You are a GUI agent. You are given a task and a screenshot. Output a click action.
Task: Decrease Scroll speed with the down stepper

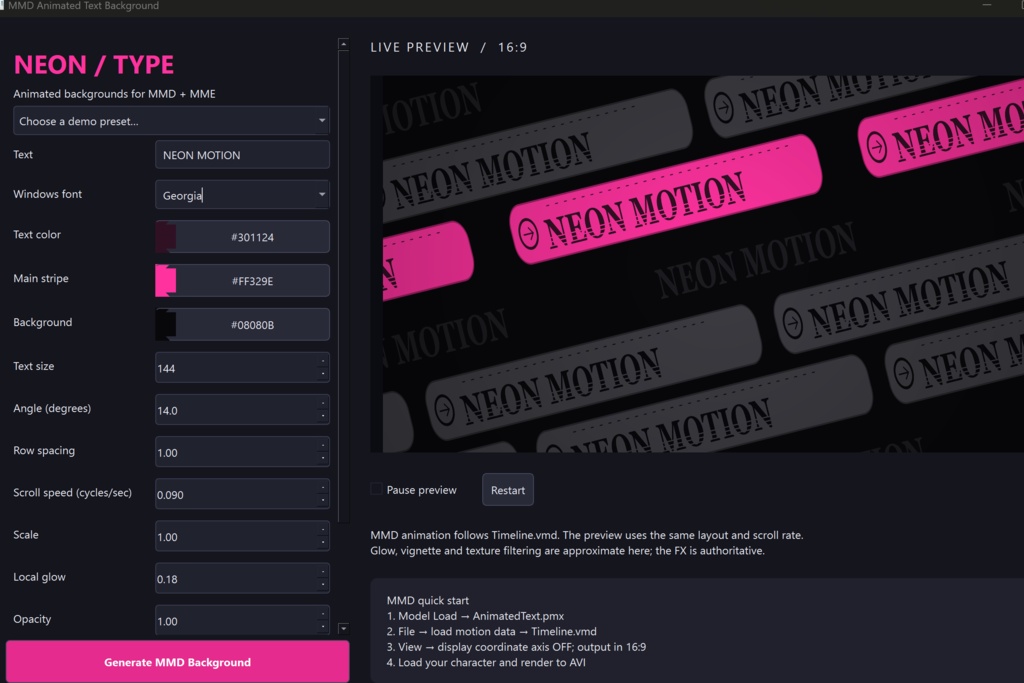pos(323,501)
